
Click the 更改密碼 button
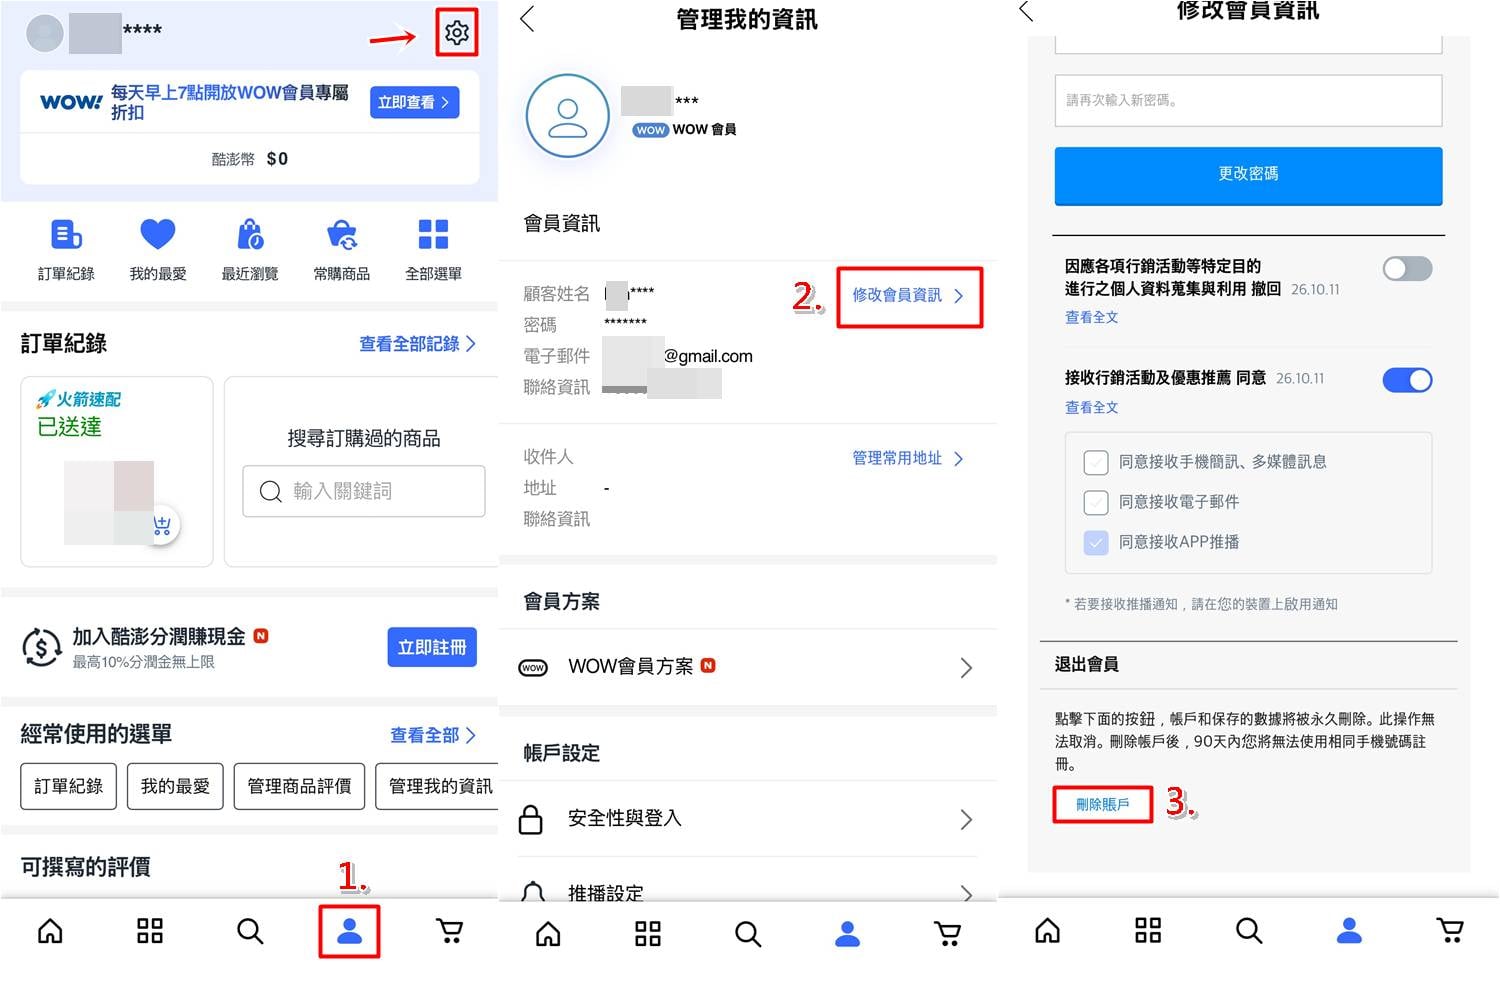(x=1248, y=175)
